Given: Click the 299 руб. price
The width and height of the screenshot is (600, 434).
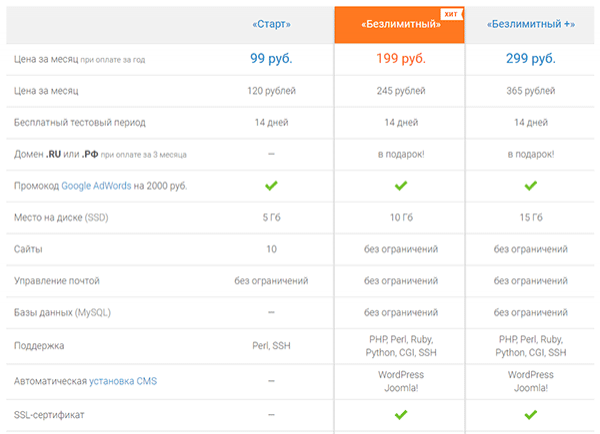Looking at the screenshot, I should point(531,59).
